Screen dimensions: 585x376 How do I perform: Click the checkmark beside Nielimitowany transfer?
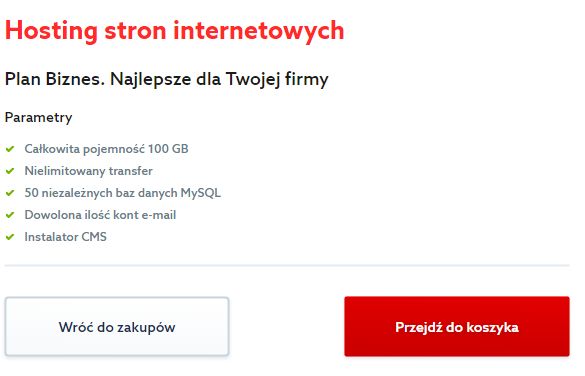coord(10,171)
